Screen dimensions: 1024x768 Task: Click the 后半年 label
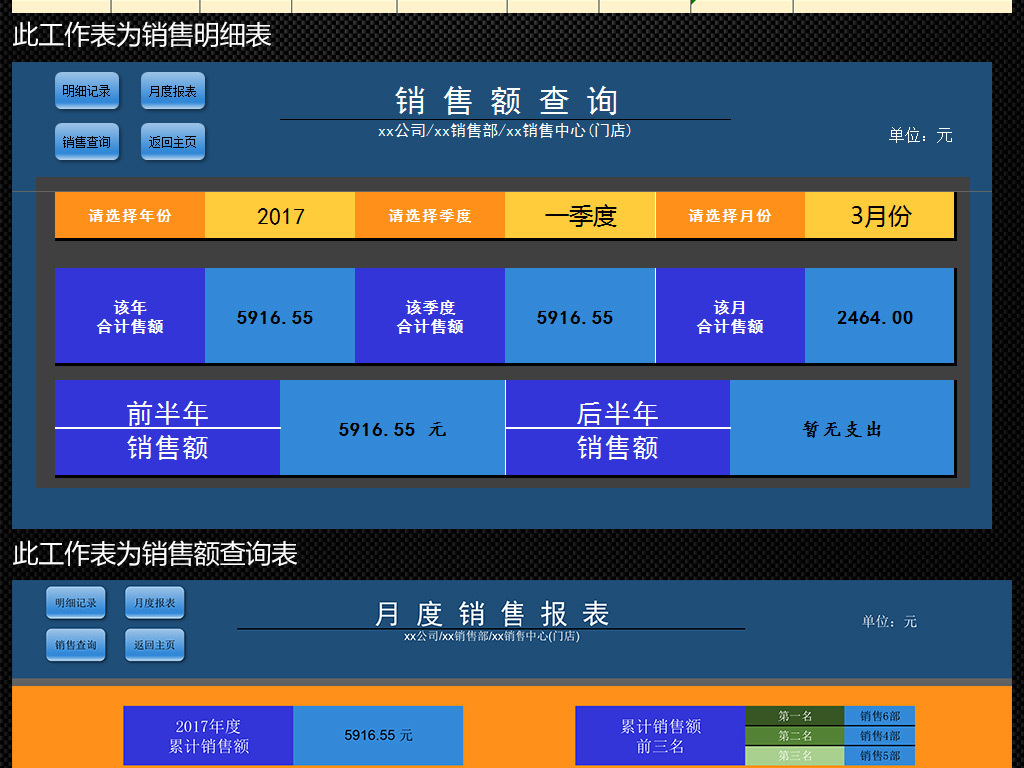coord(617,413)
